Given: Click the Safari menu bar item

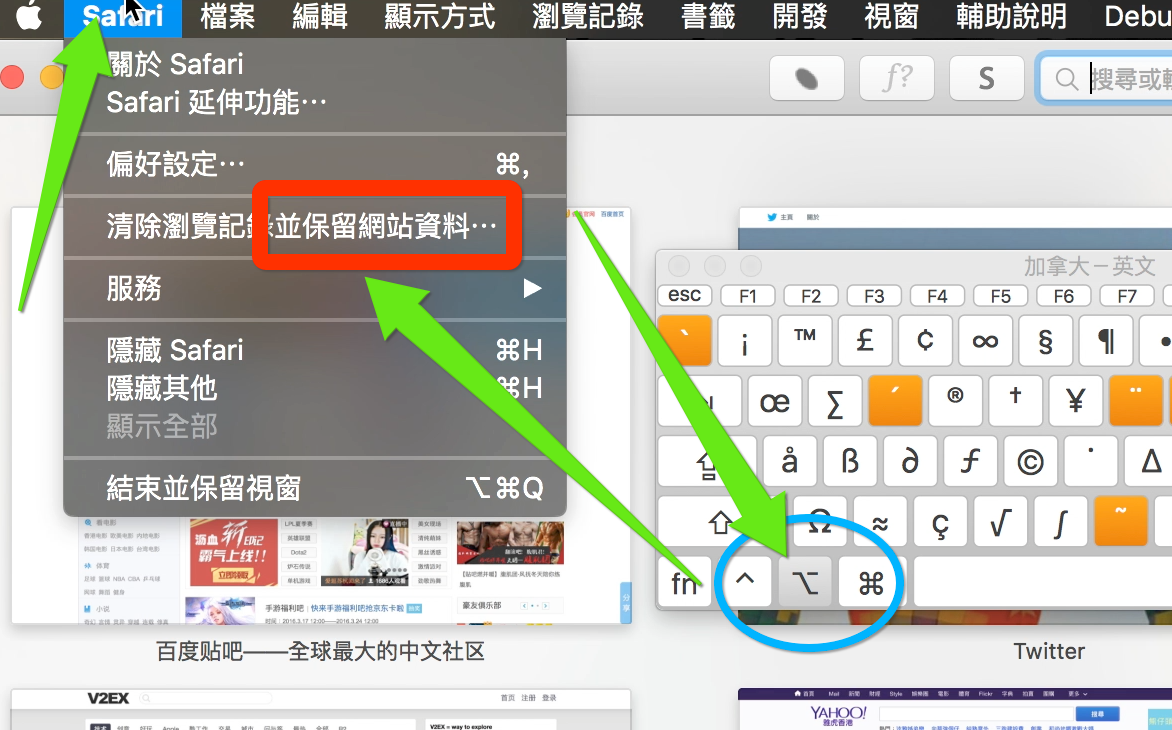Looking at the screenshot, I should (x=123, y=16).
